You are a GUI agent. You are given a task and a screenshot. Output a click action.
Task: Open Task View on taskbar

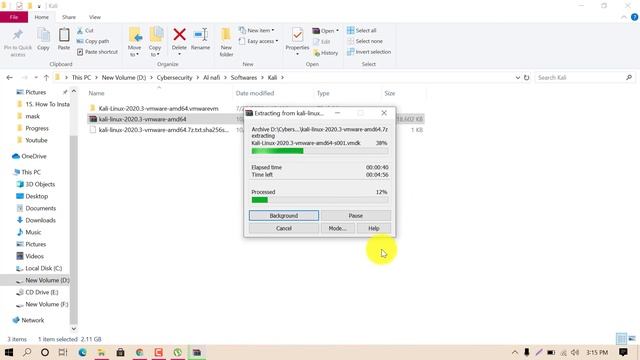tap(62, 352)
